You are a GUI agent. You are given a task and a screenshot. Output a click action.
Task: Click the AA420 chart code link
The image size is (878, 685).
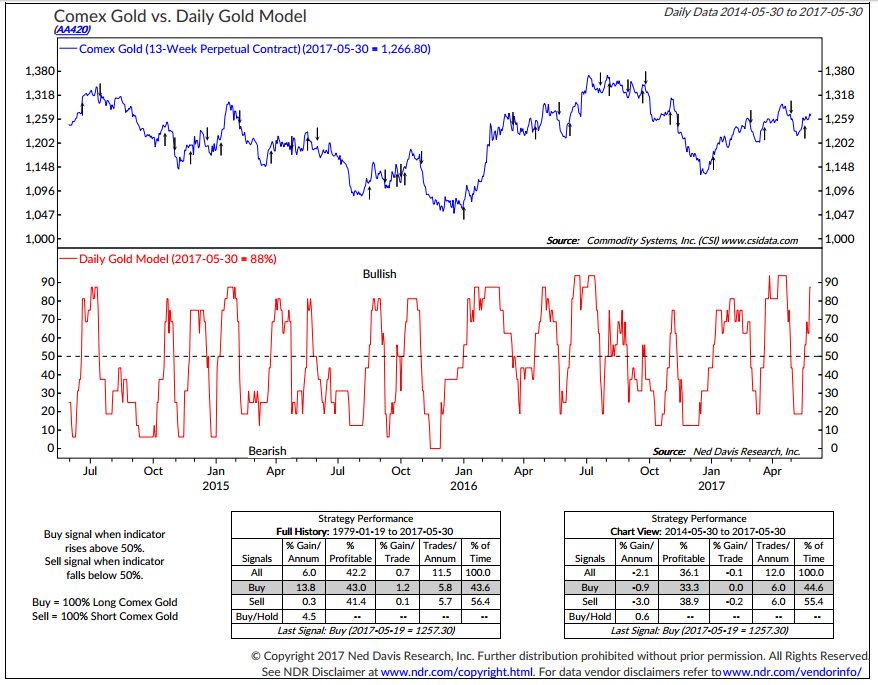point(71,32)
